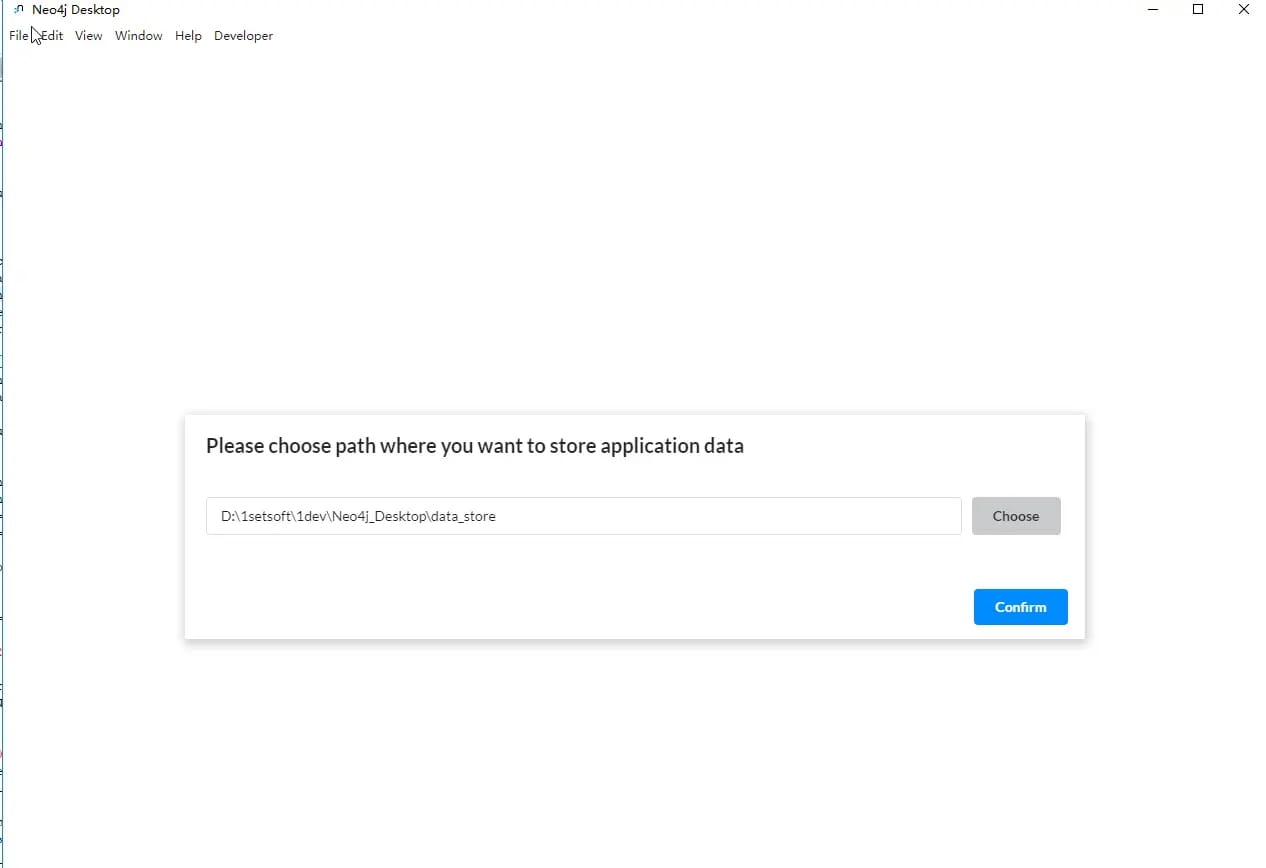Click the 'Please choose path' dialog heading

pos(475,446)
